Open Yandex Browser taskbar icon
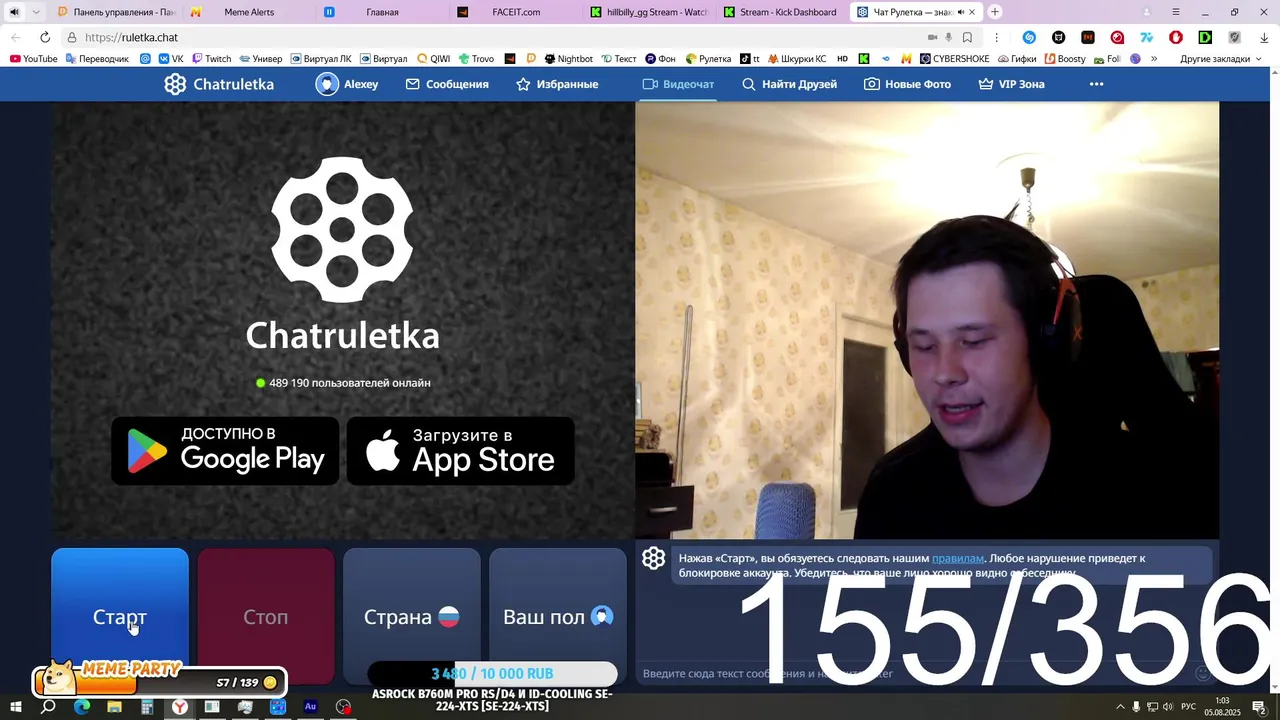1280x720 pixels. [x=180, y=707]
